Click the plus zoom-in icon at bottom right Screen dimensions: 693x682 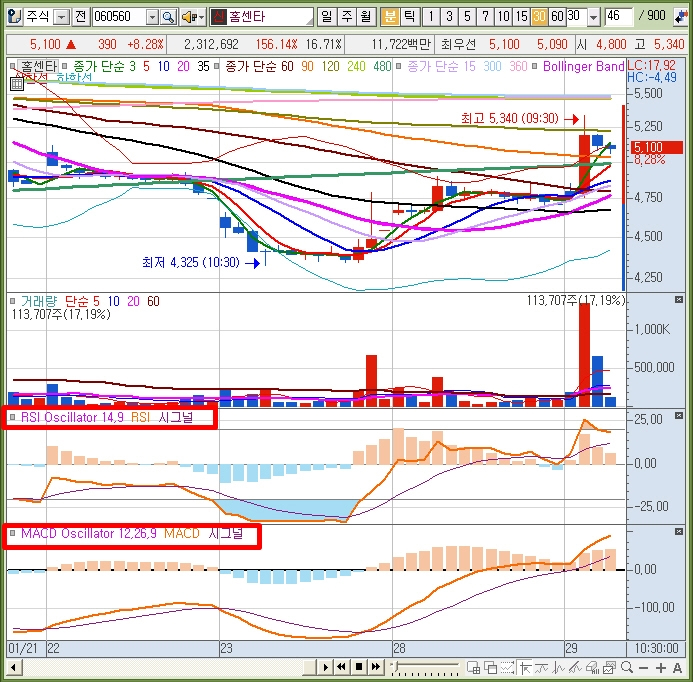[661, 667]
